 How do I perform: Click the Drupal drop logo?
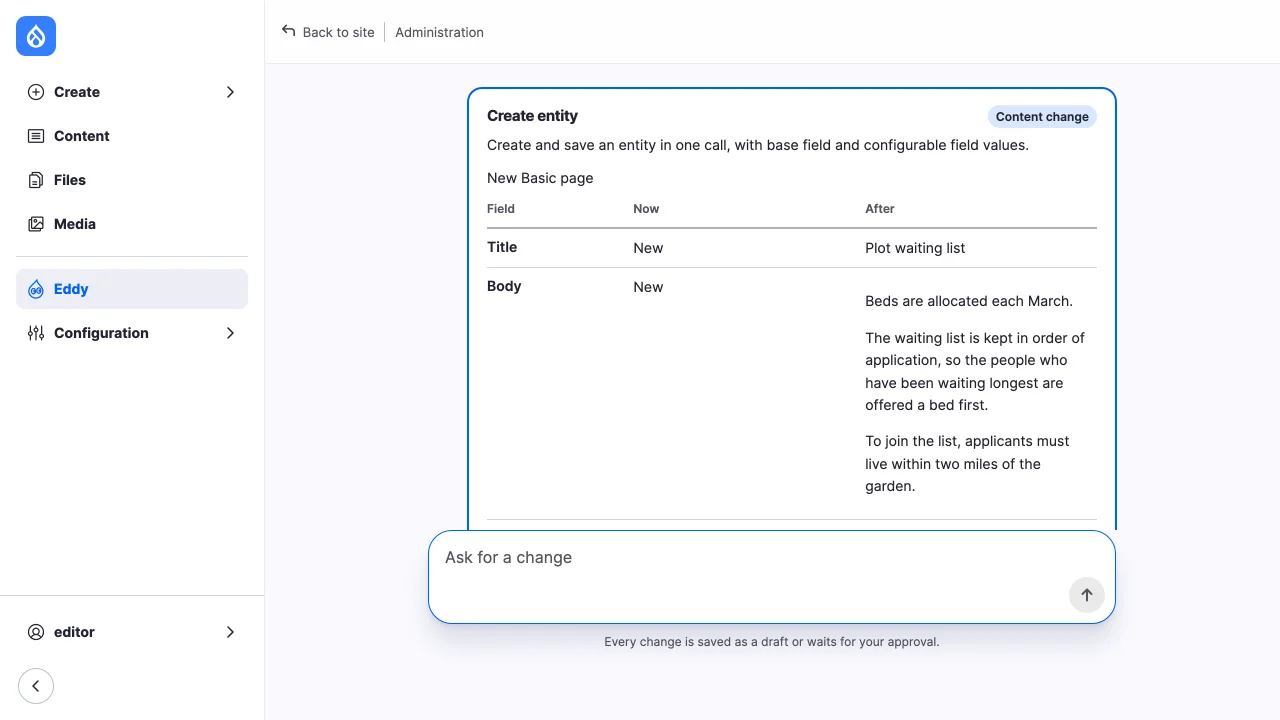pos(36,36)
